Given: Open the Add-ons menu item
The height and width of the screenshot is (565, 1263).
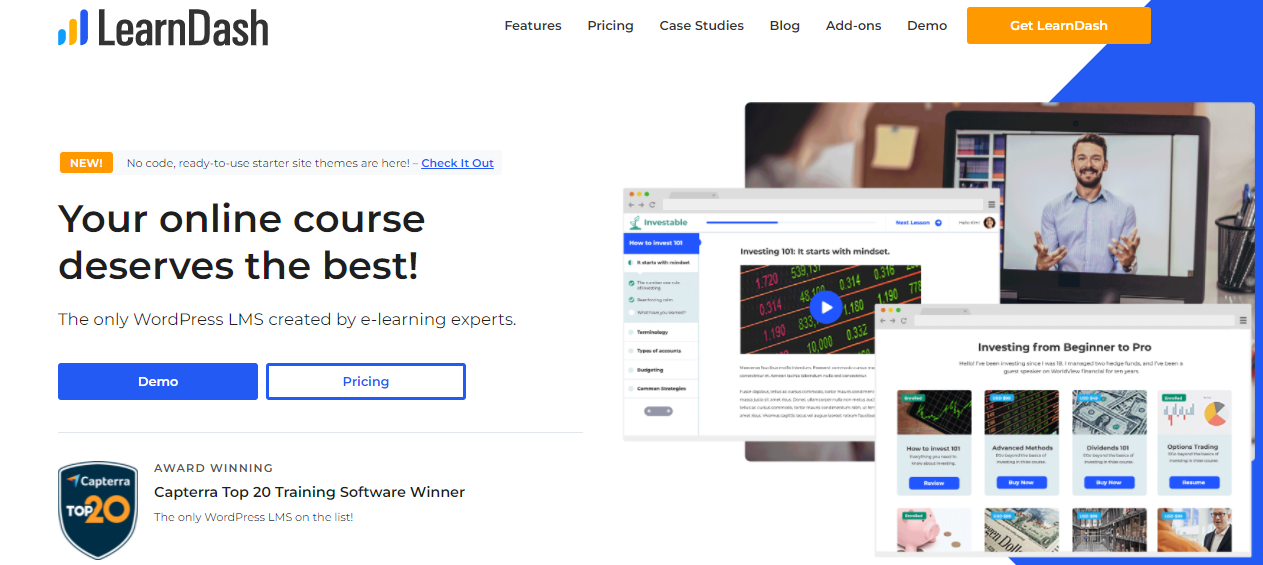Looking at the screenshot, I should [x=854, y=26].
